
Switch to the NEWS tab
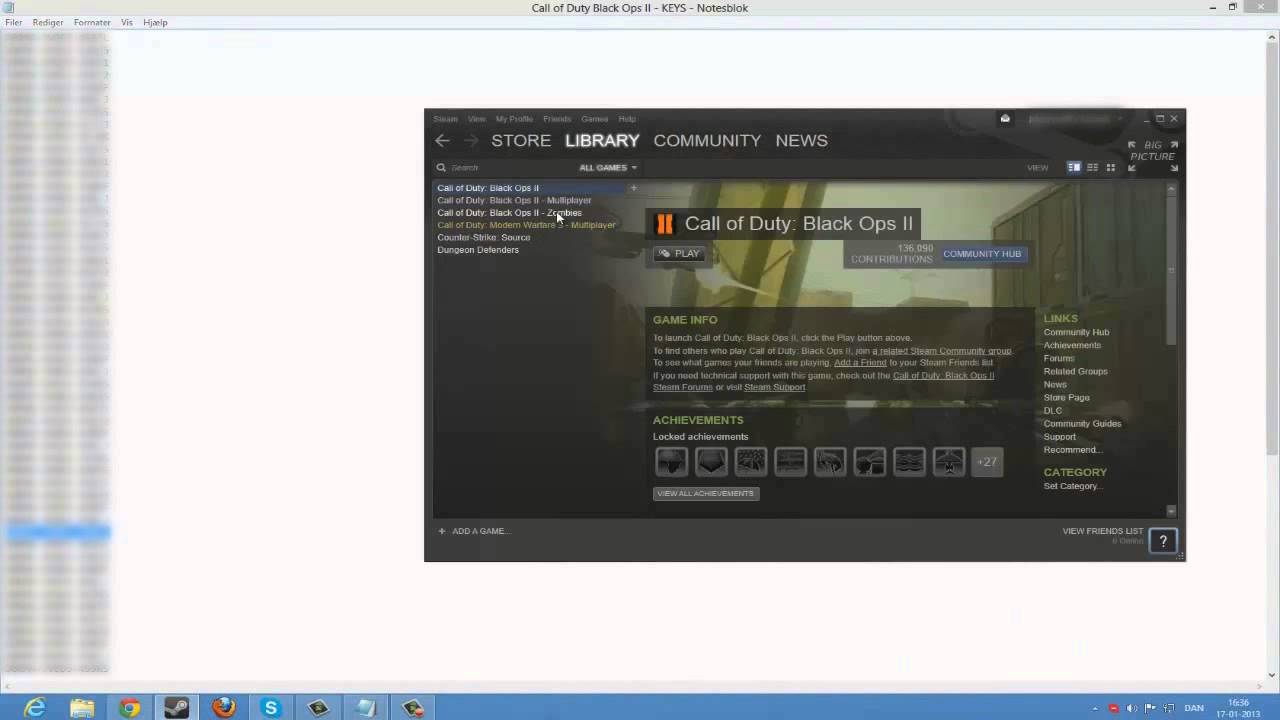coord(802,141)
